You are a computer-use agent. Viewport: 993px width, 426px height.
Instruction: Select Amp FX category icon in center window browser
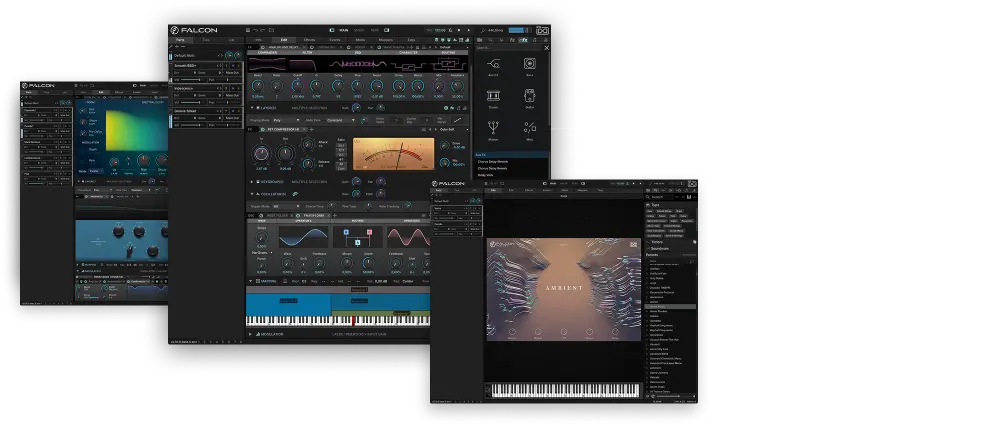tap(494, 63)
